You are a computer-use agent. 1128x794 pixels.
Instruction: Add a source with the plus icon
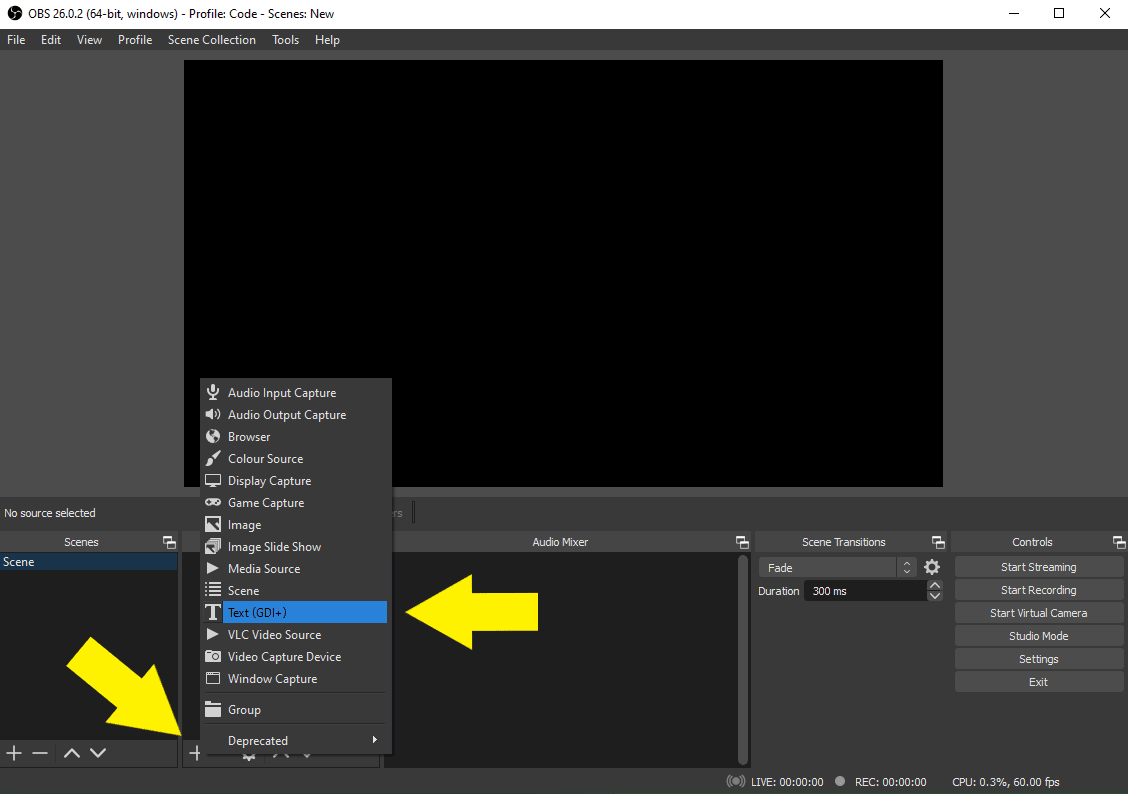click(195, 753)
